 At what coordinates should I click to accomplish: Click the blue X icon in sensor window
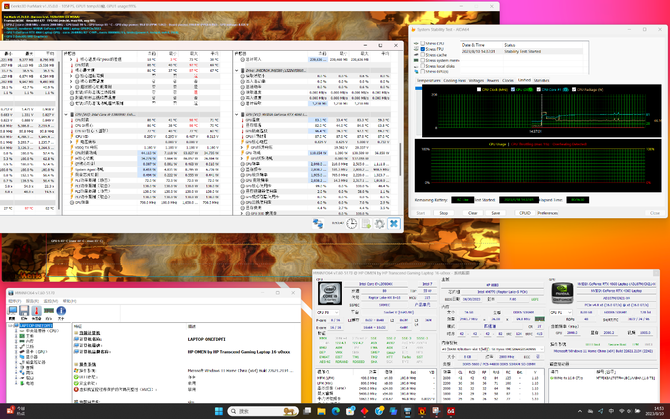pos(394,224)
